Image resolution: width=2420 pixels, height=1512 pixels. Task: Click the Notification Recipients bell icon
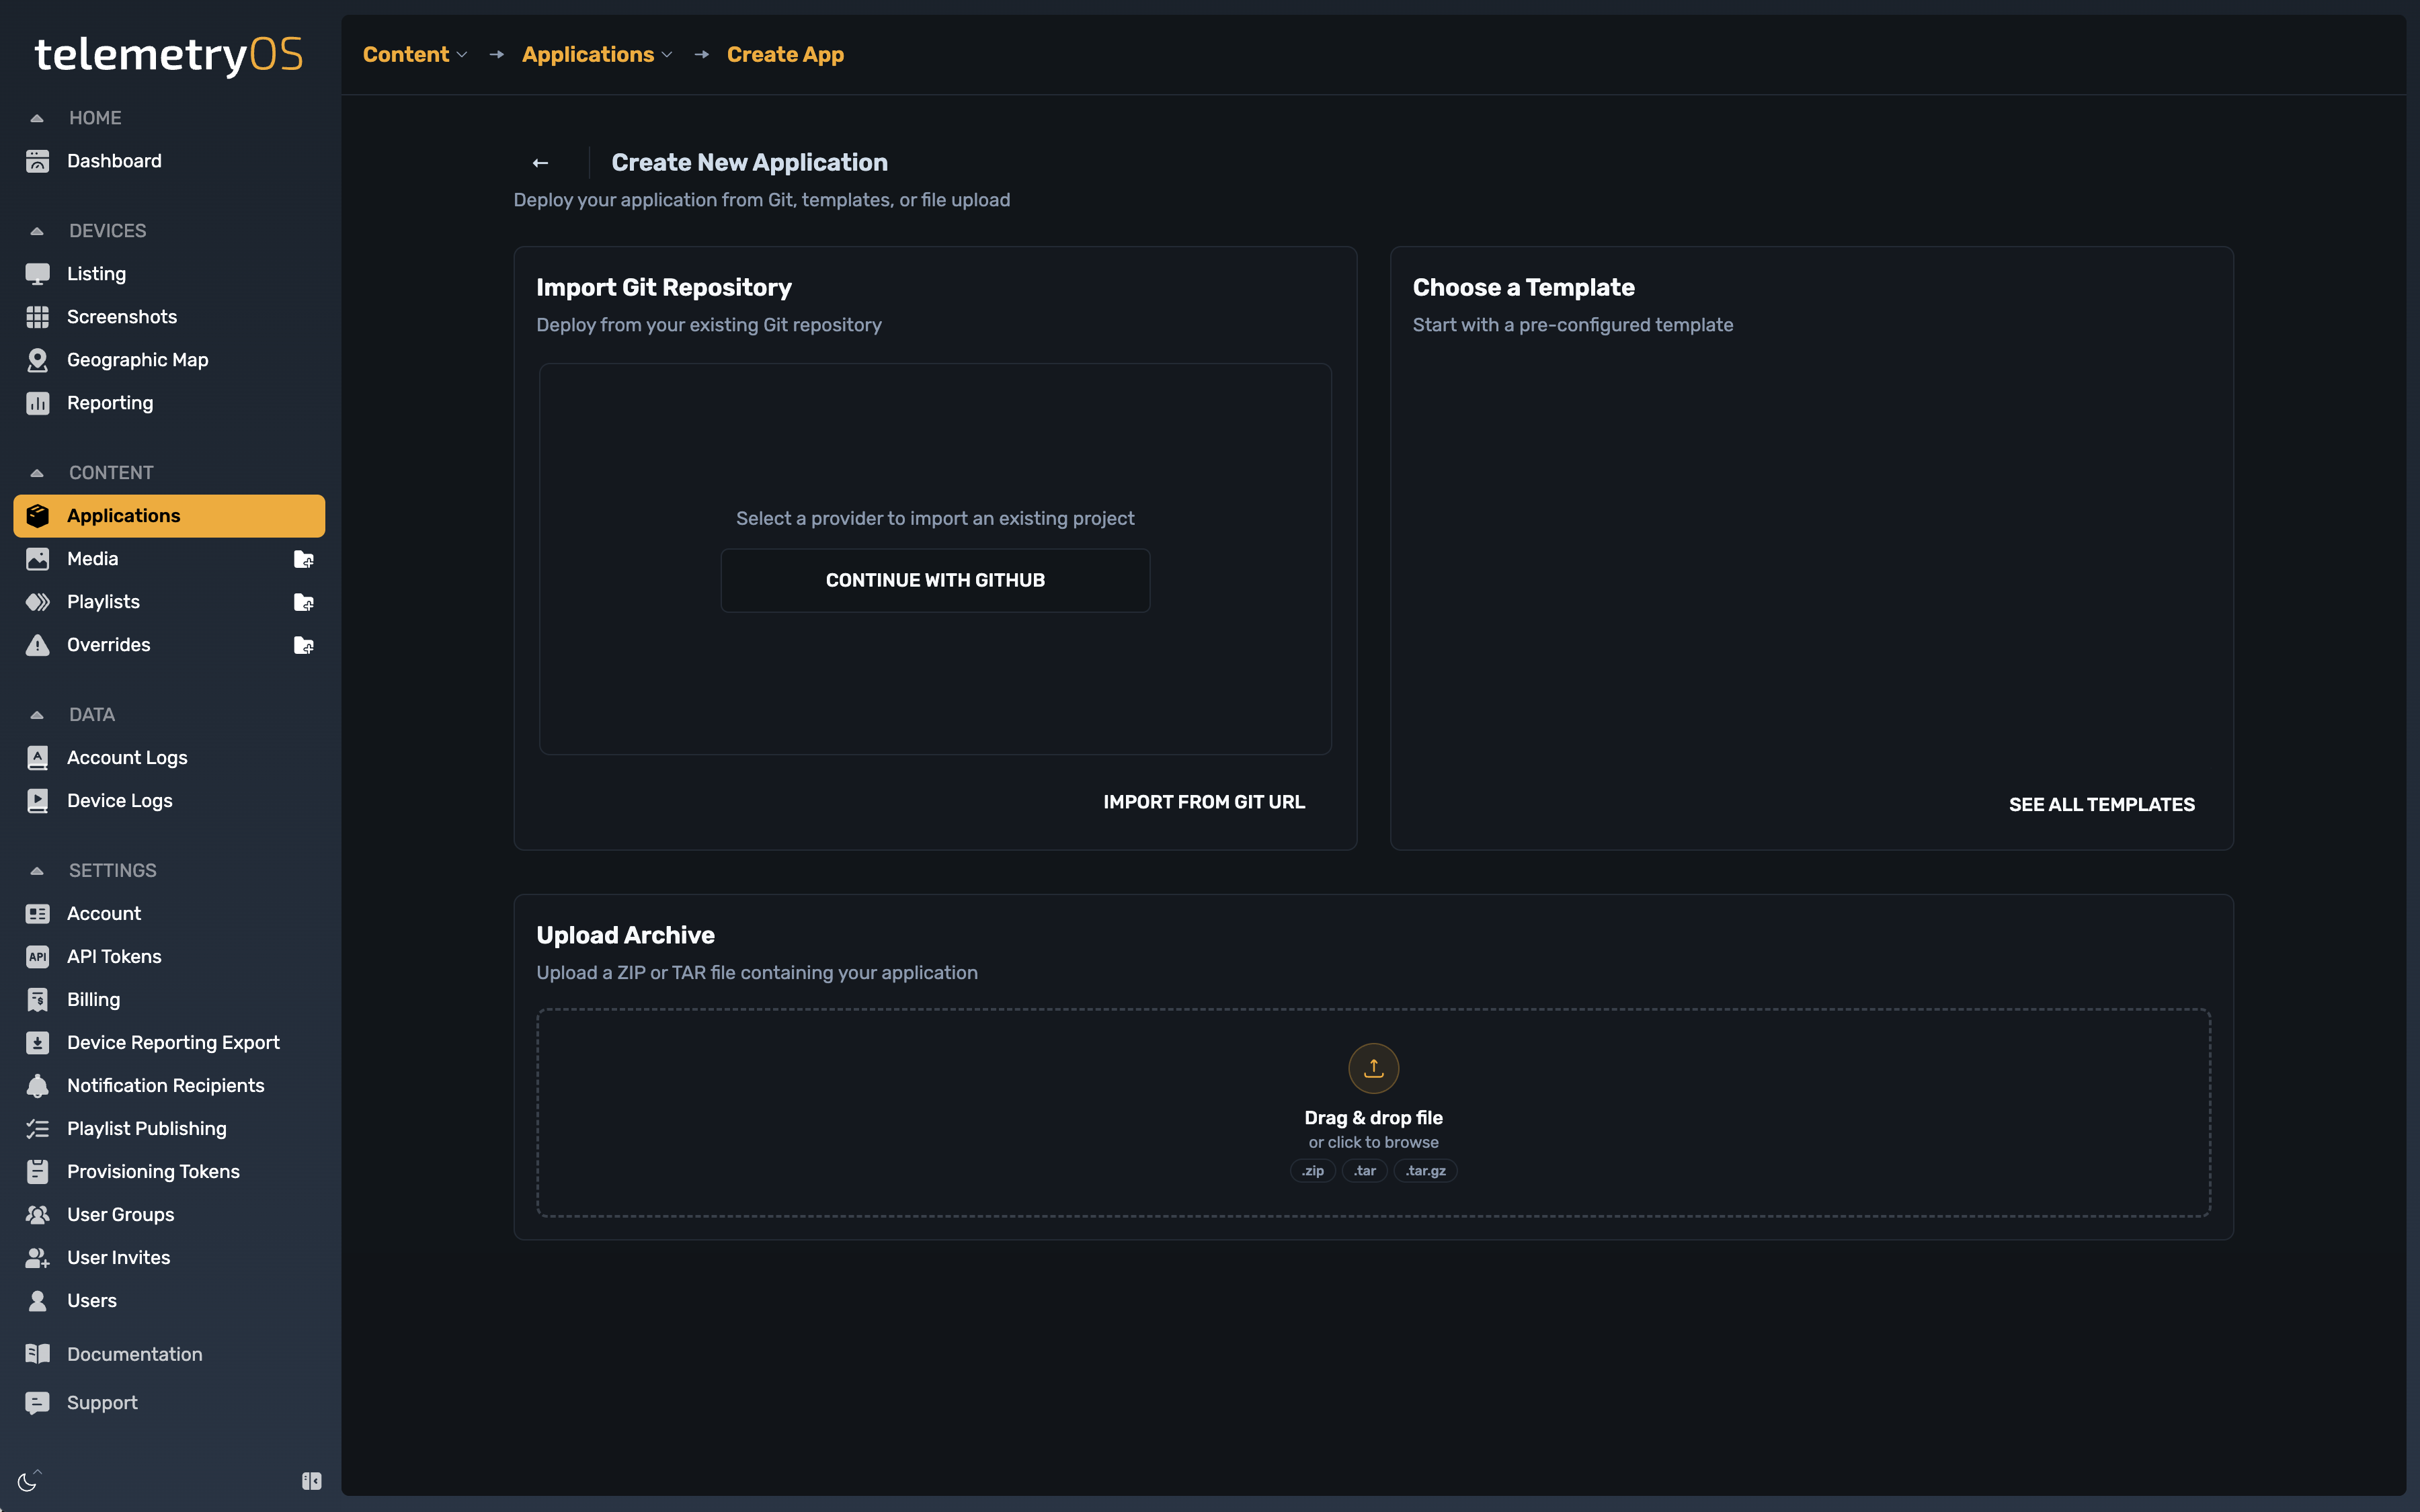click(x=38, y=1085)
